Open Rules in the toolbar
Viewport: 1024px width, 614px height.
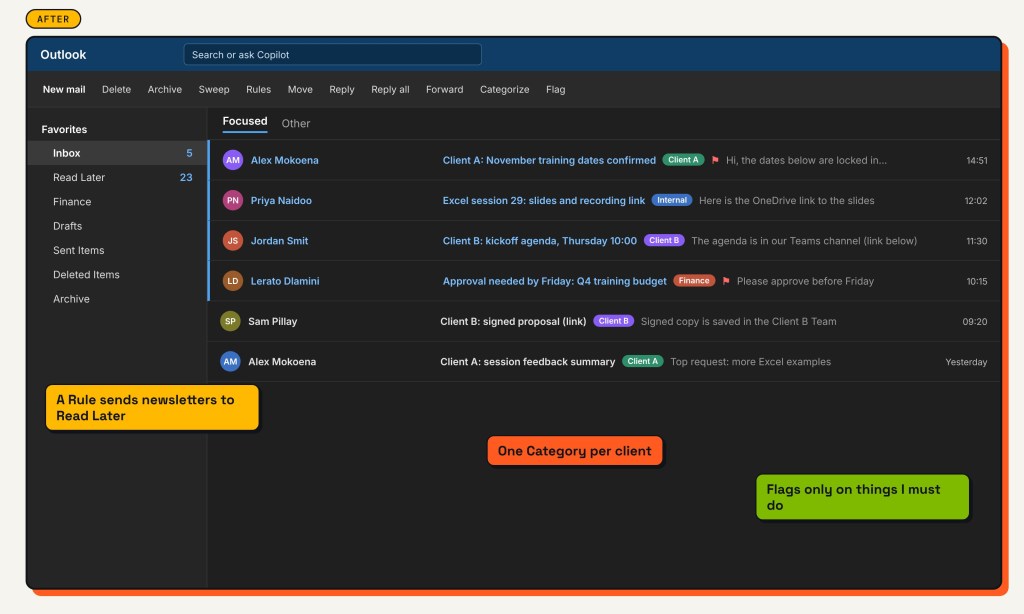point(259,89)
